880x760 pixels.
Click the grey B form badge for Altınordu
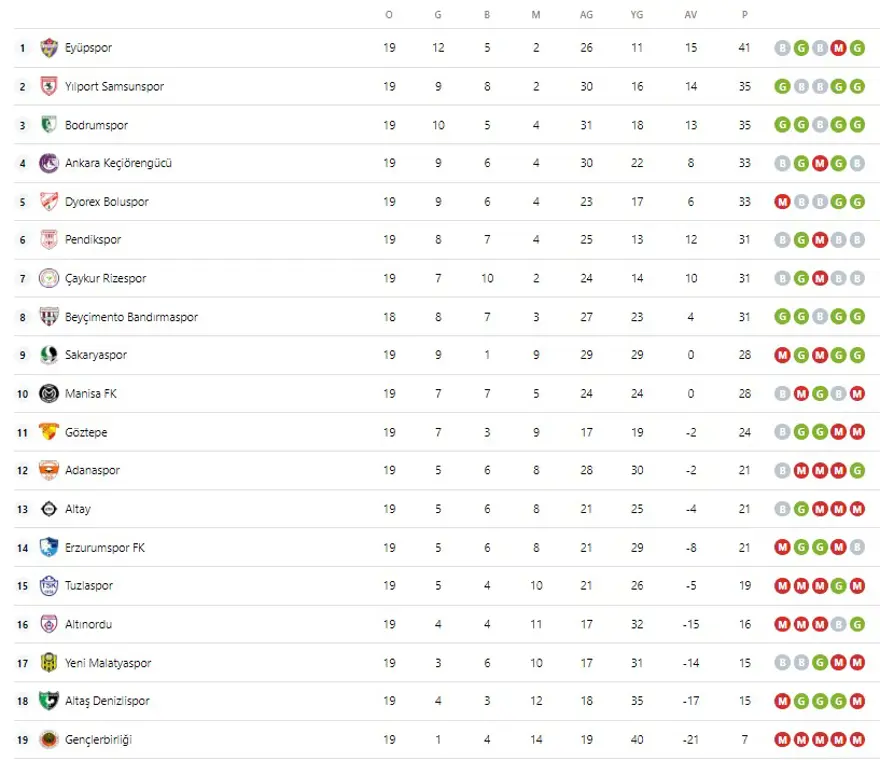(x=838, y=624)
